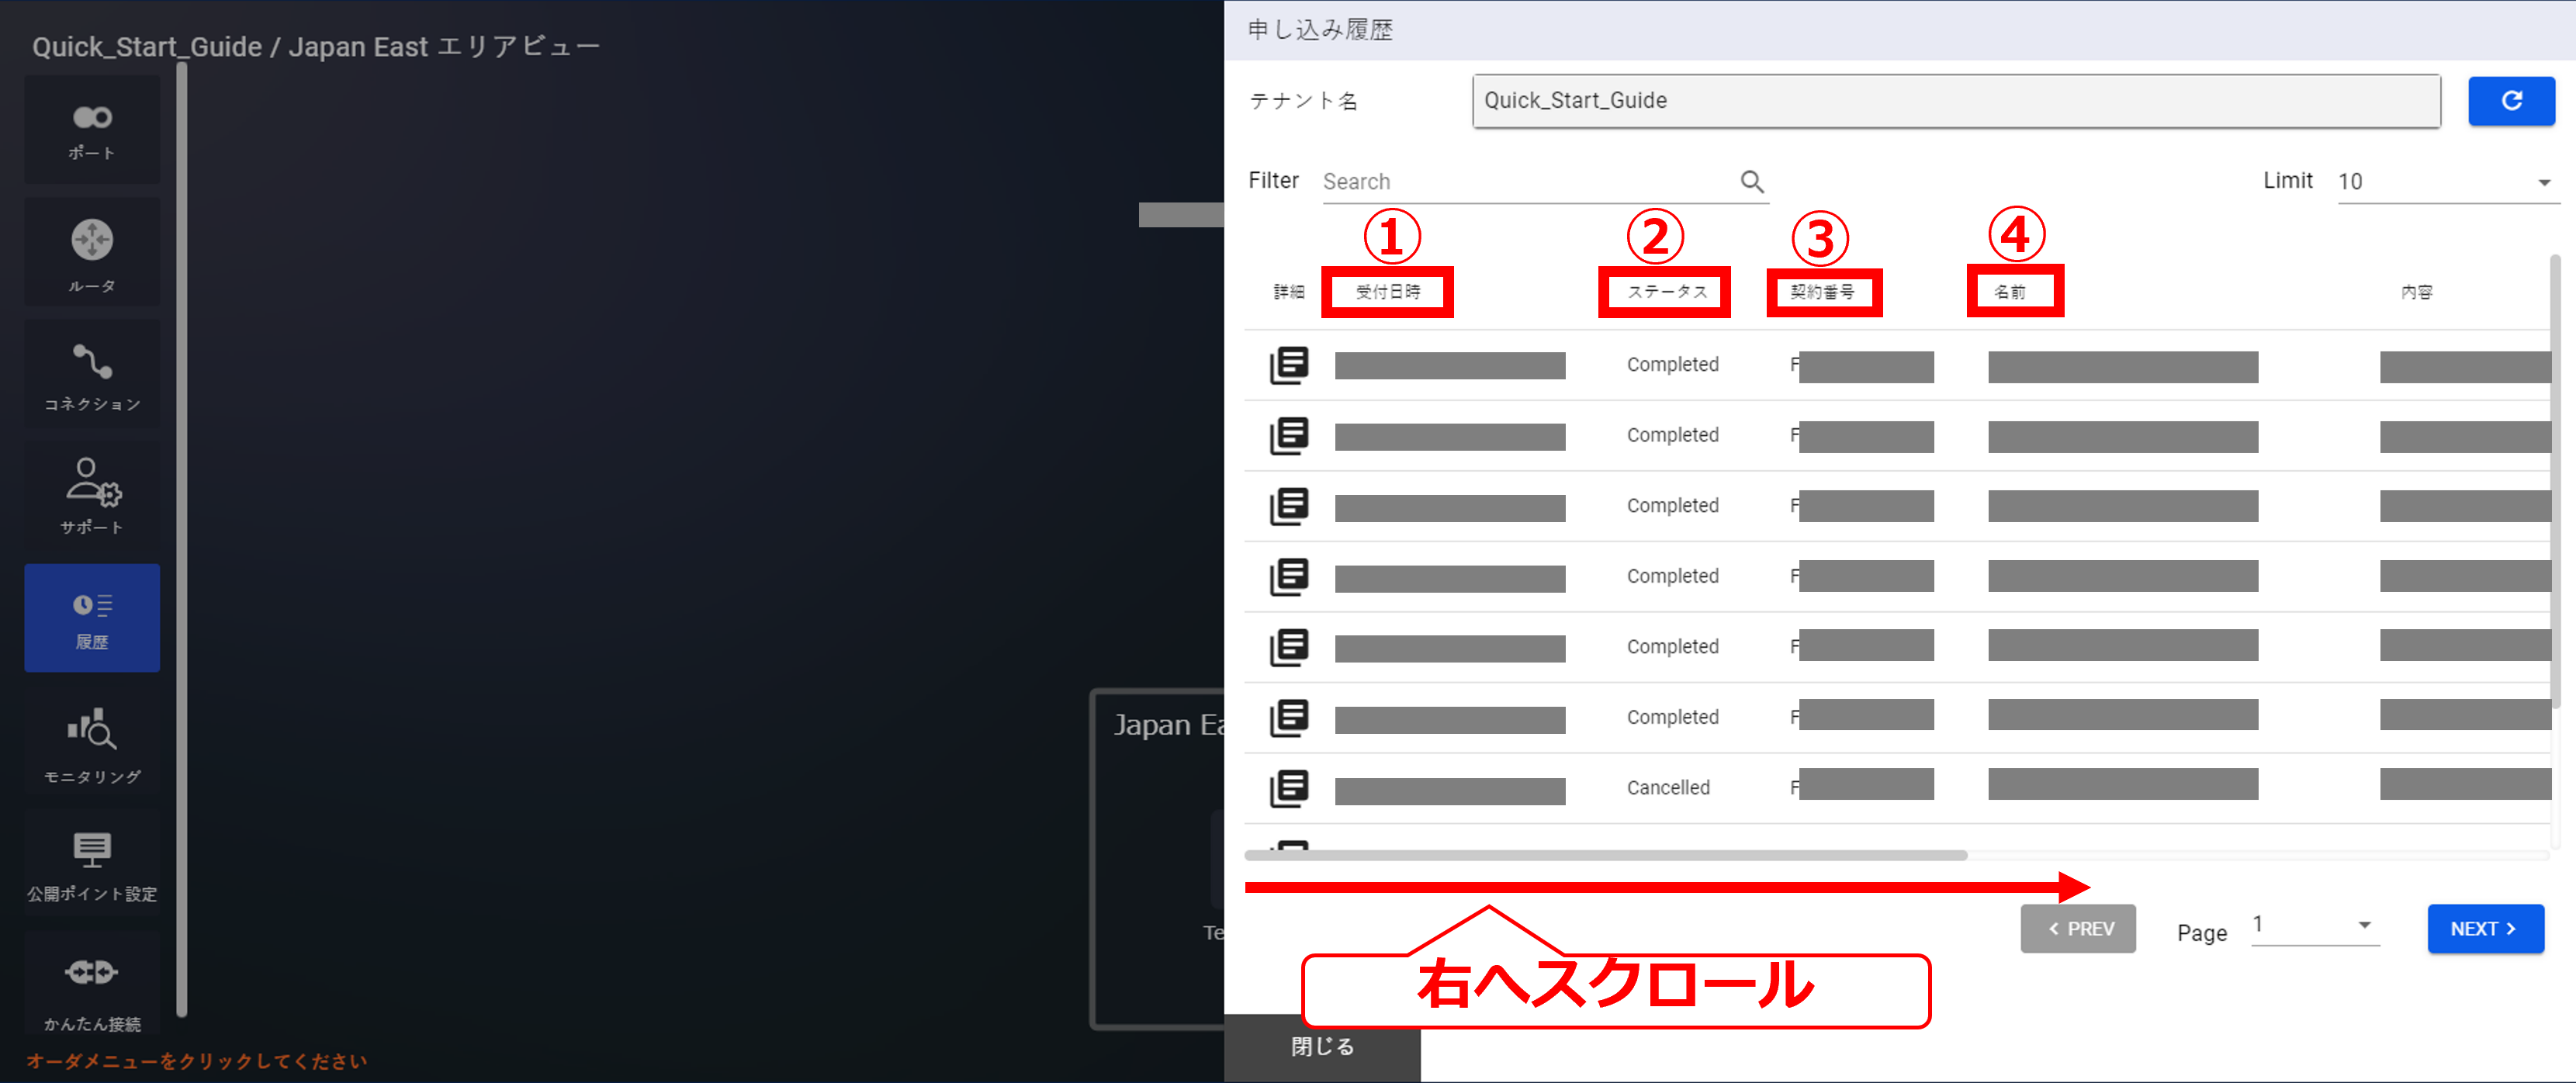
Task: Open details icon of the Cancelled row
Action: click(1288, 788)
